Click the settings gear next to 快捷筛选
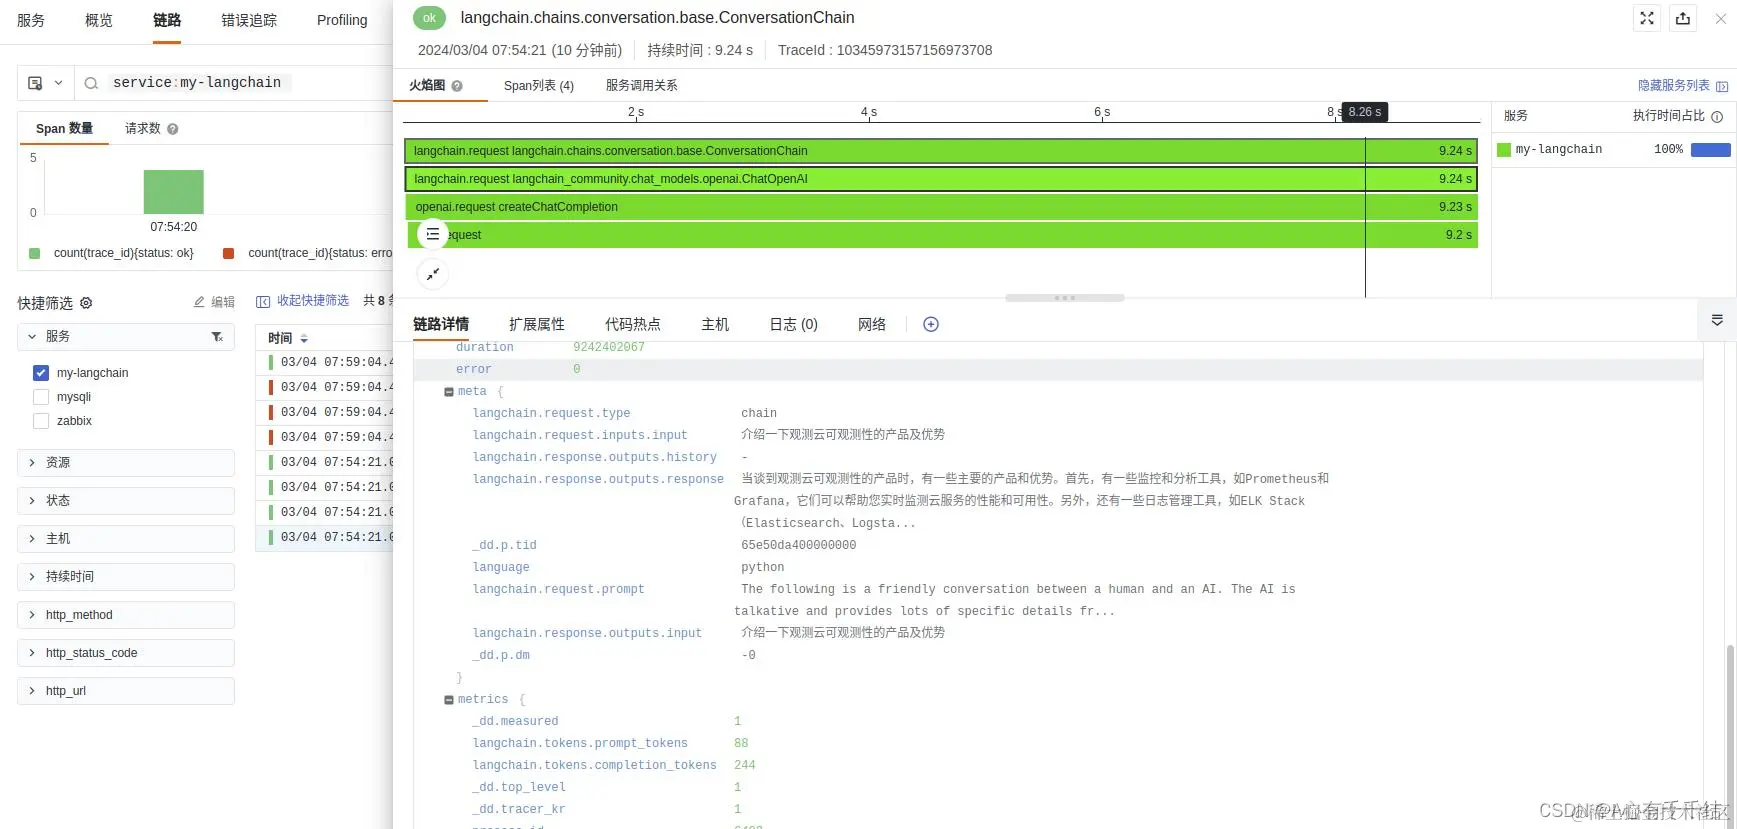Screen dimensions: 1737x829 click(86, 303)
